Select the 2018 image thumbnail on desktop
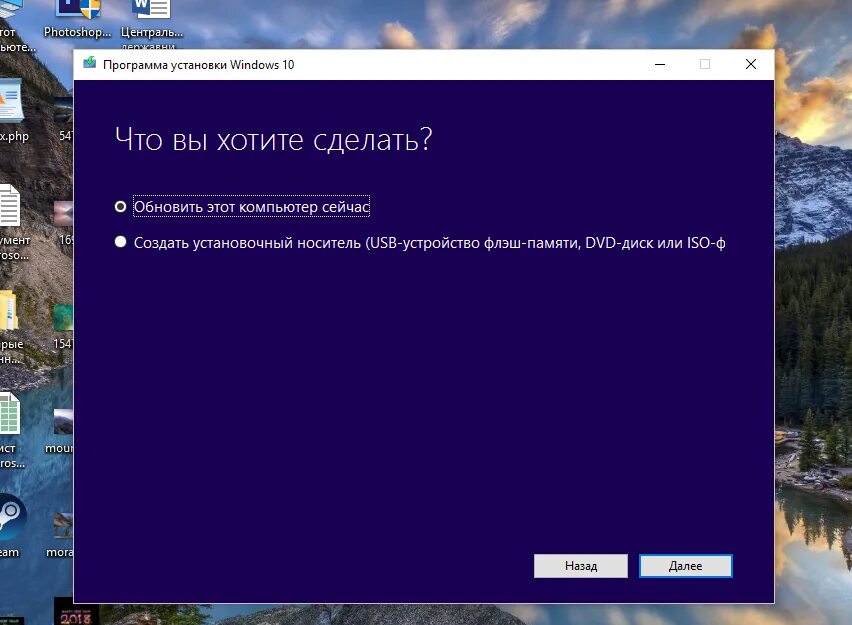The image size is (852, 625). pos(76,611)
